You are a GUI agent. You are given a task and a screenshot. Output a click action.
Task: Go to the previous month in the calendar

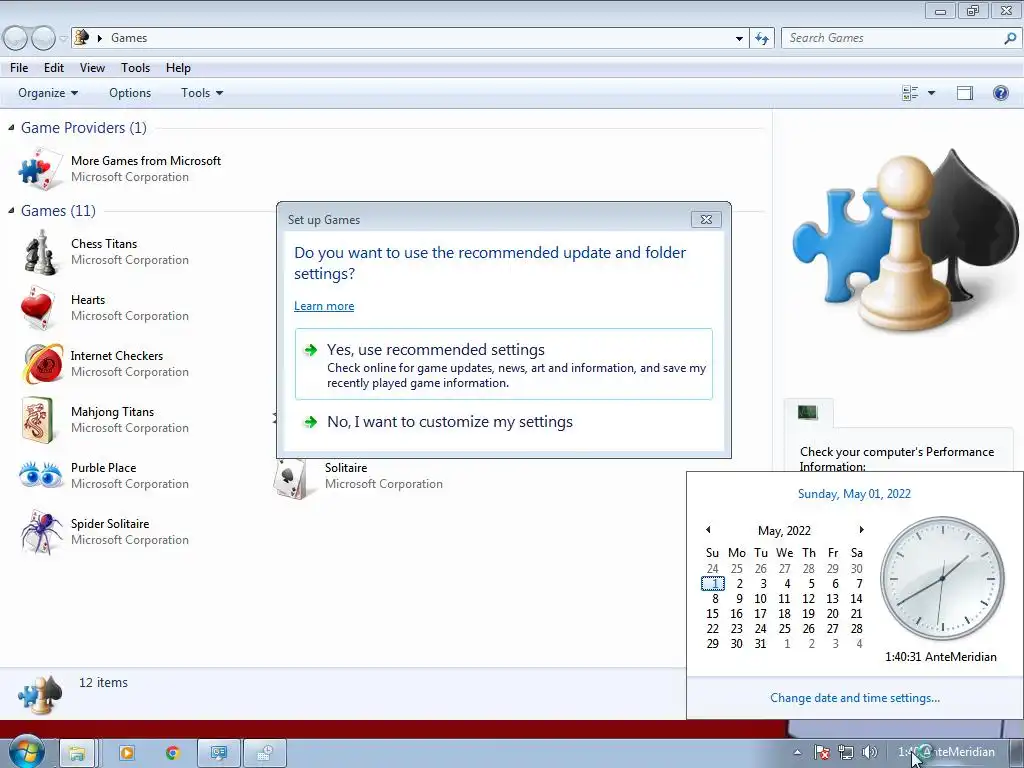pyautogui.click(x=709, y=530)
